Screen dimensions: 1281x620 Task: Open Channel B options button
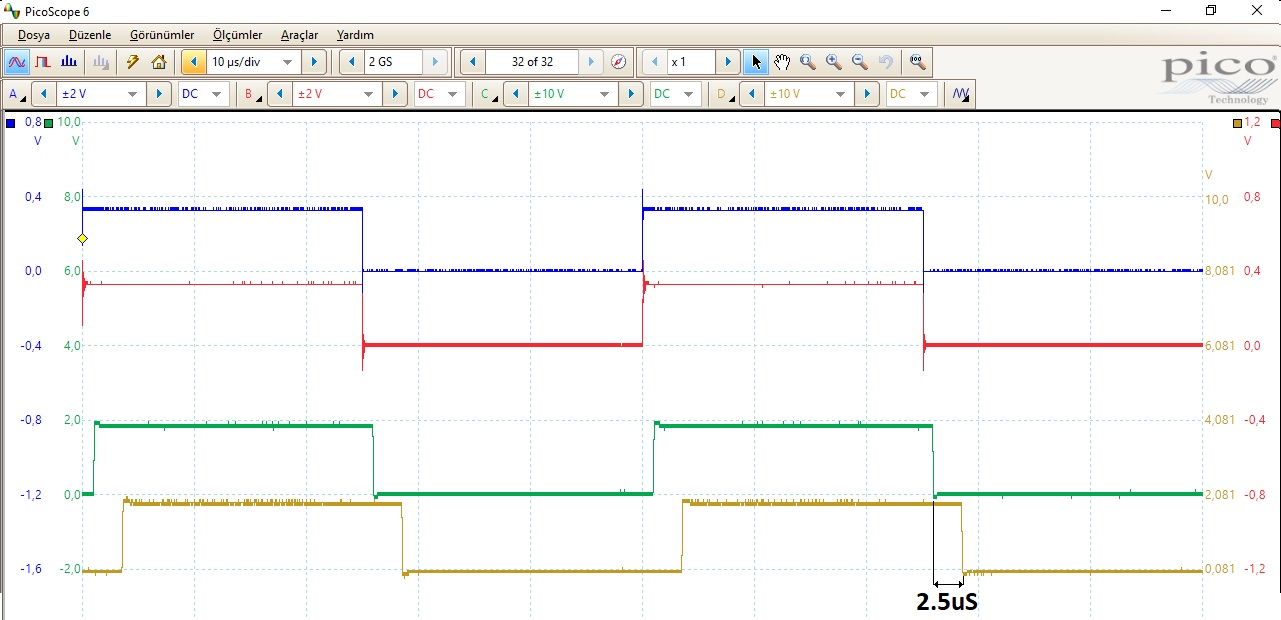(252, 94)
